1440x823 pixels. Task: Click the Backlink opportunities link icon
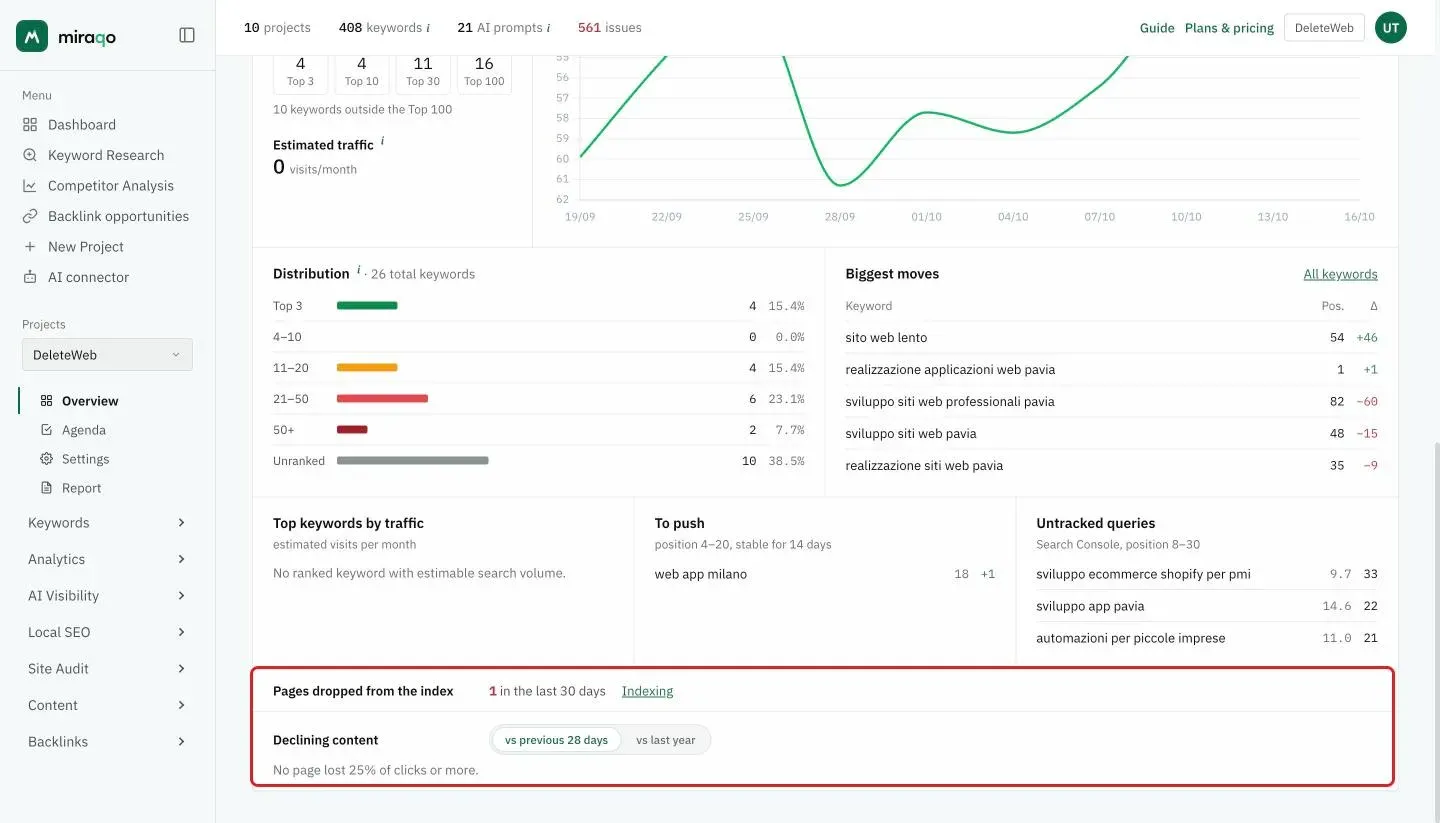click(30, 216)
